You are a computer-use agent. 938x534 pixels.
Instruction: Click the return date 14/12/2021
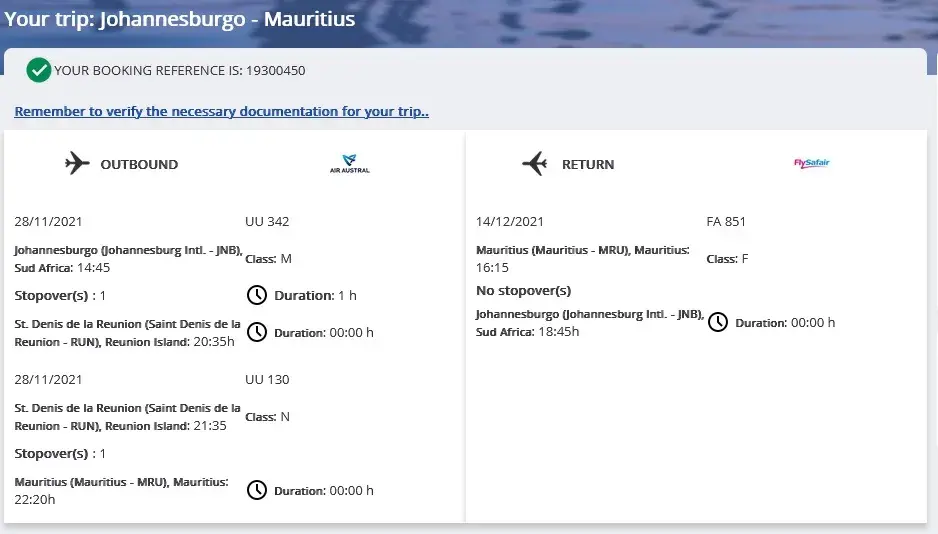pyautogui.click(x=510, y=221)
